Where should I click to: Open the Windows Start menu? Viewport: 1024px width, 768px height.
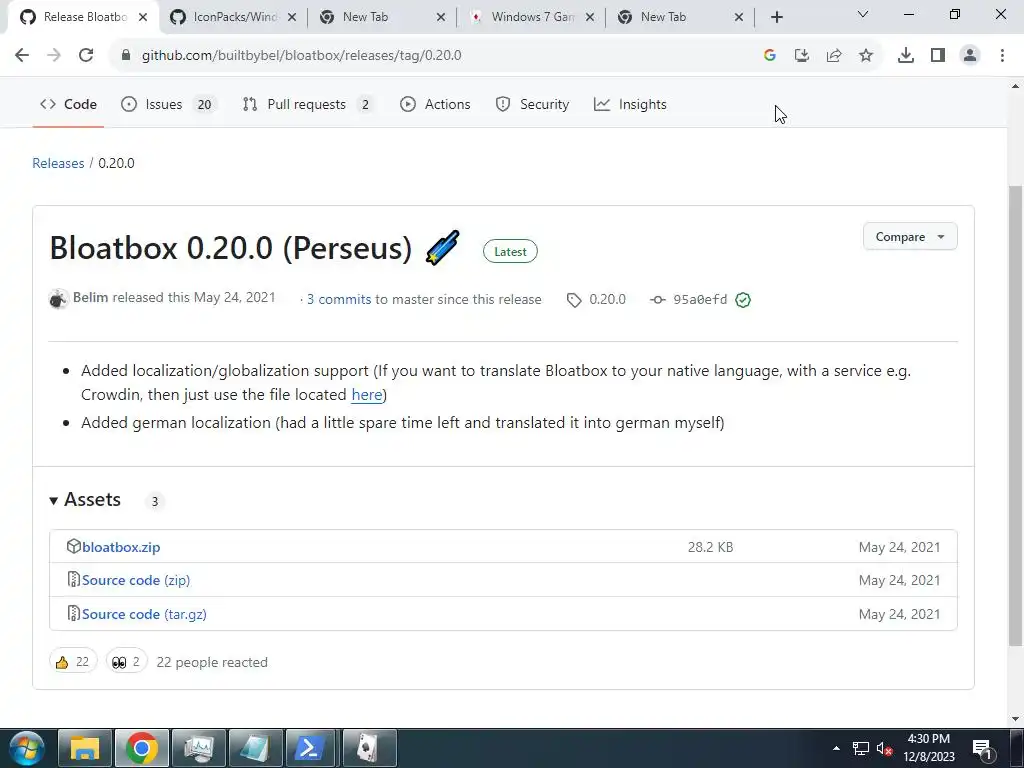point(26,748)
